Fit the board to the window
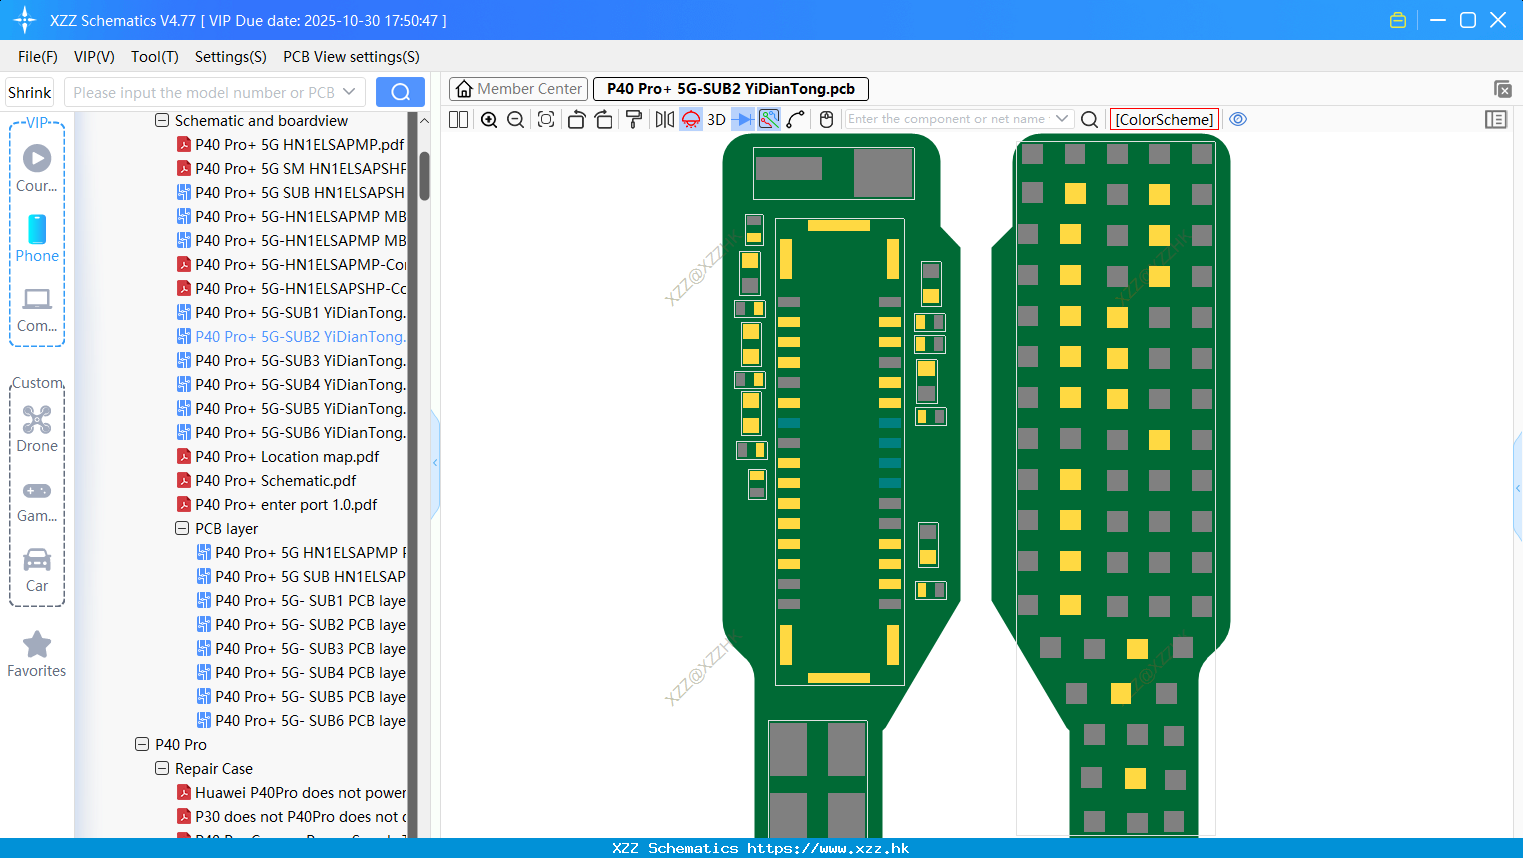Image resolution: width=1523 pixels, height=858 pixels. (x=546, y=119)
